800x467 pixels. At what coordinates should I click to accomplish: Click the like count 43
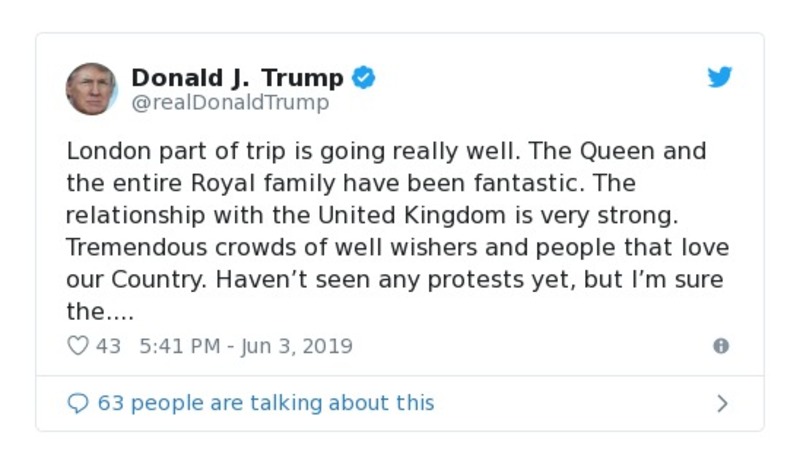tap(108, 346)
